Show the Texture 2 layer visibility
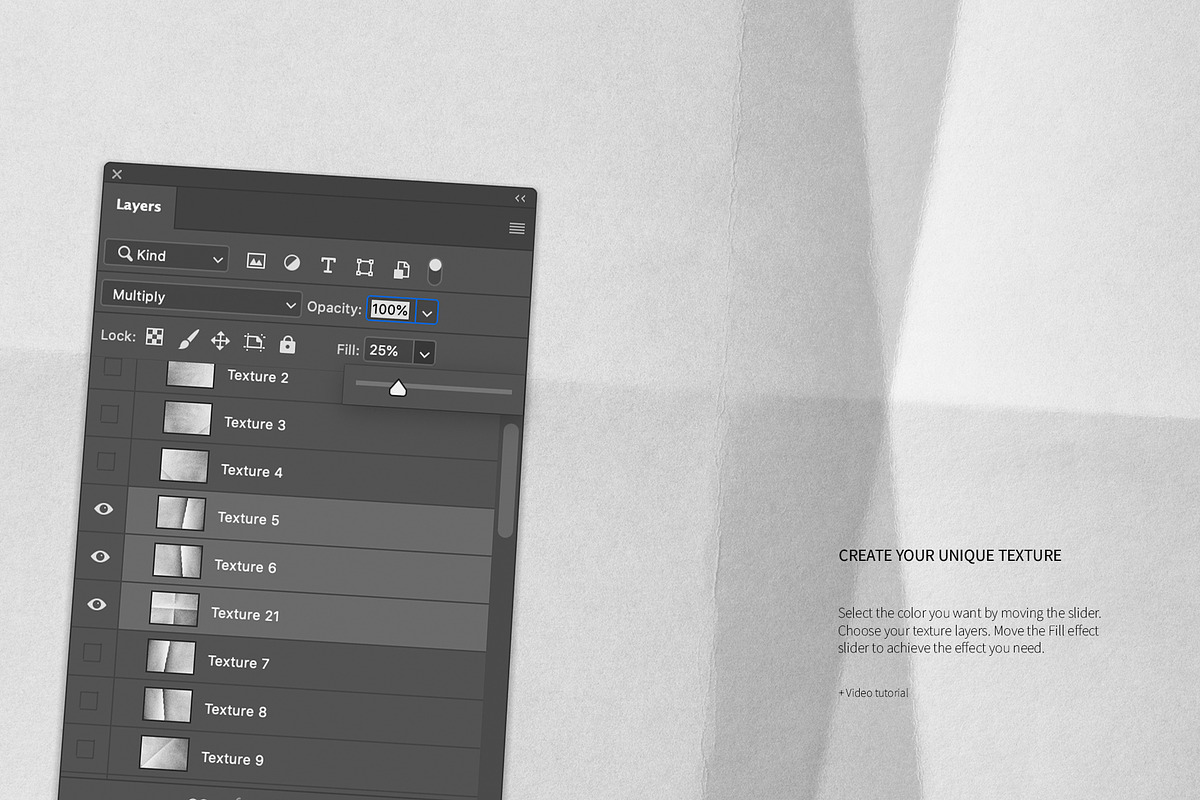Image resolution: width=1200 pixels, height=800 pixels. pos(113,367)
